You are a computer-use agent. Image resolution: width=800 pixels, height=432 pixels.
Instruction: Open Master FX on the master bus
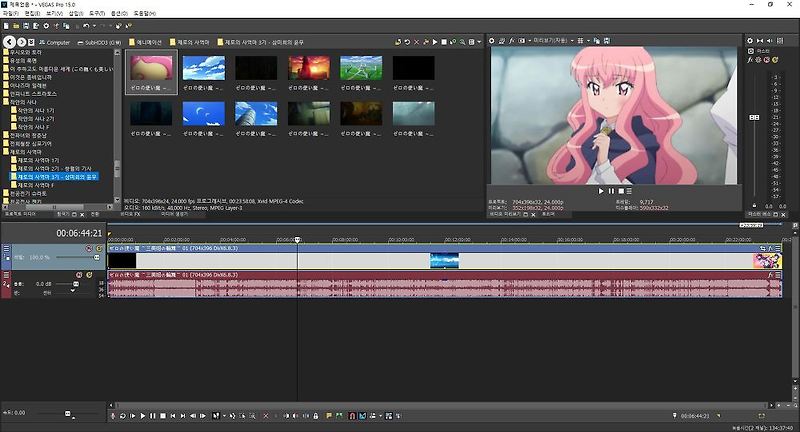coord(751,60)
